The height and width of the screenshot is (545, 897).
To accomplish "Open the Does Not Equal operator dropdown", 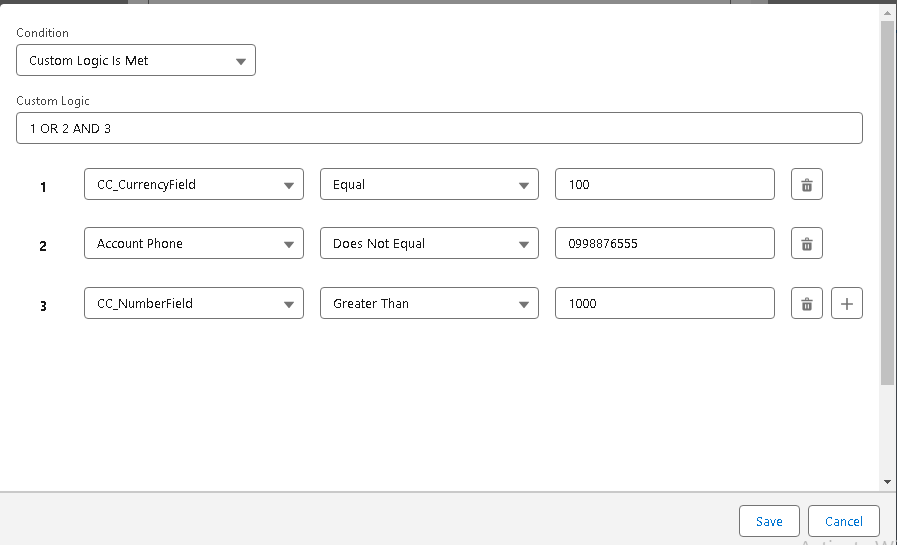I will point(429,244).
